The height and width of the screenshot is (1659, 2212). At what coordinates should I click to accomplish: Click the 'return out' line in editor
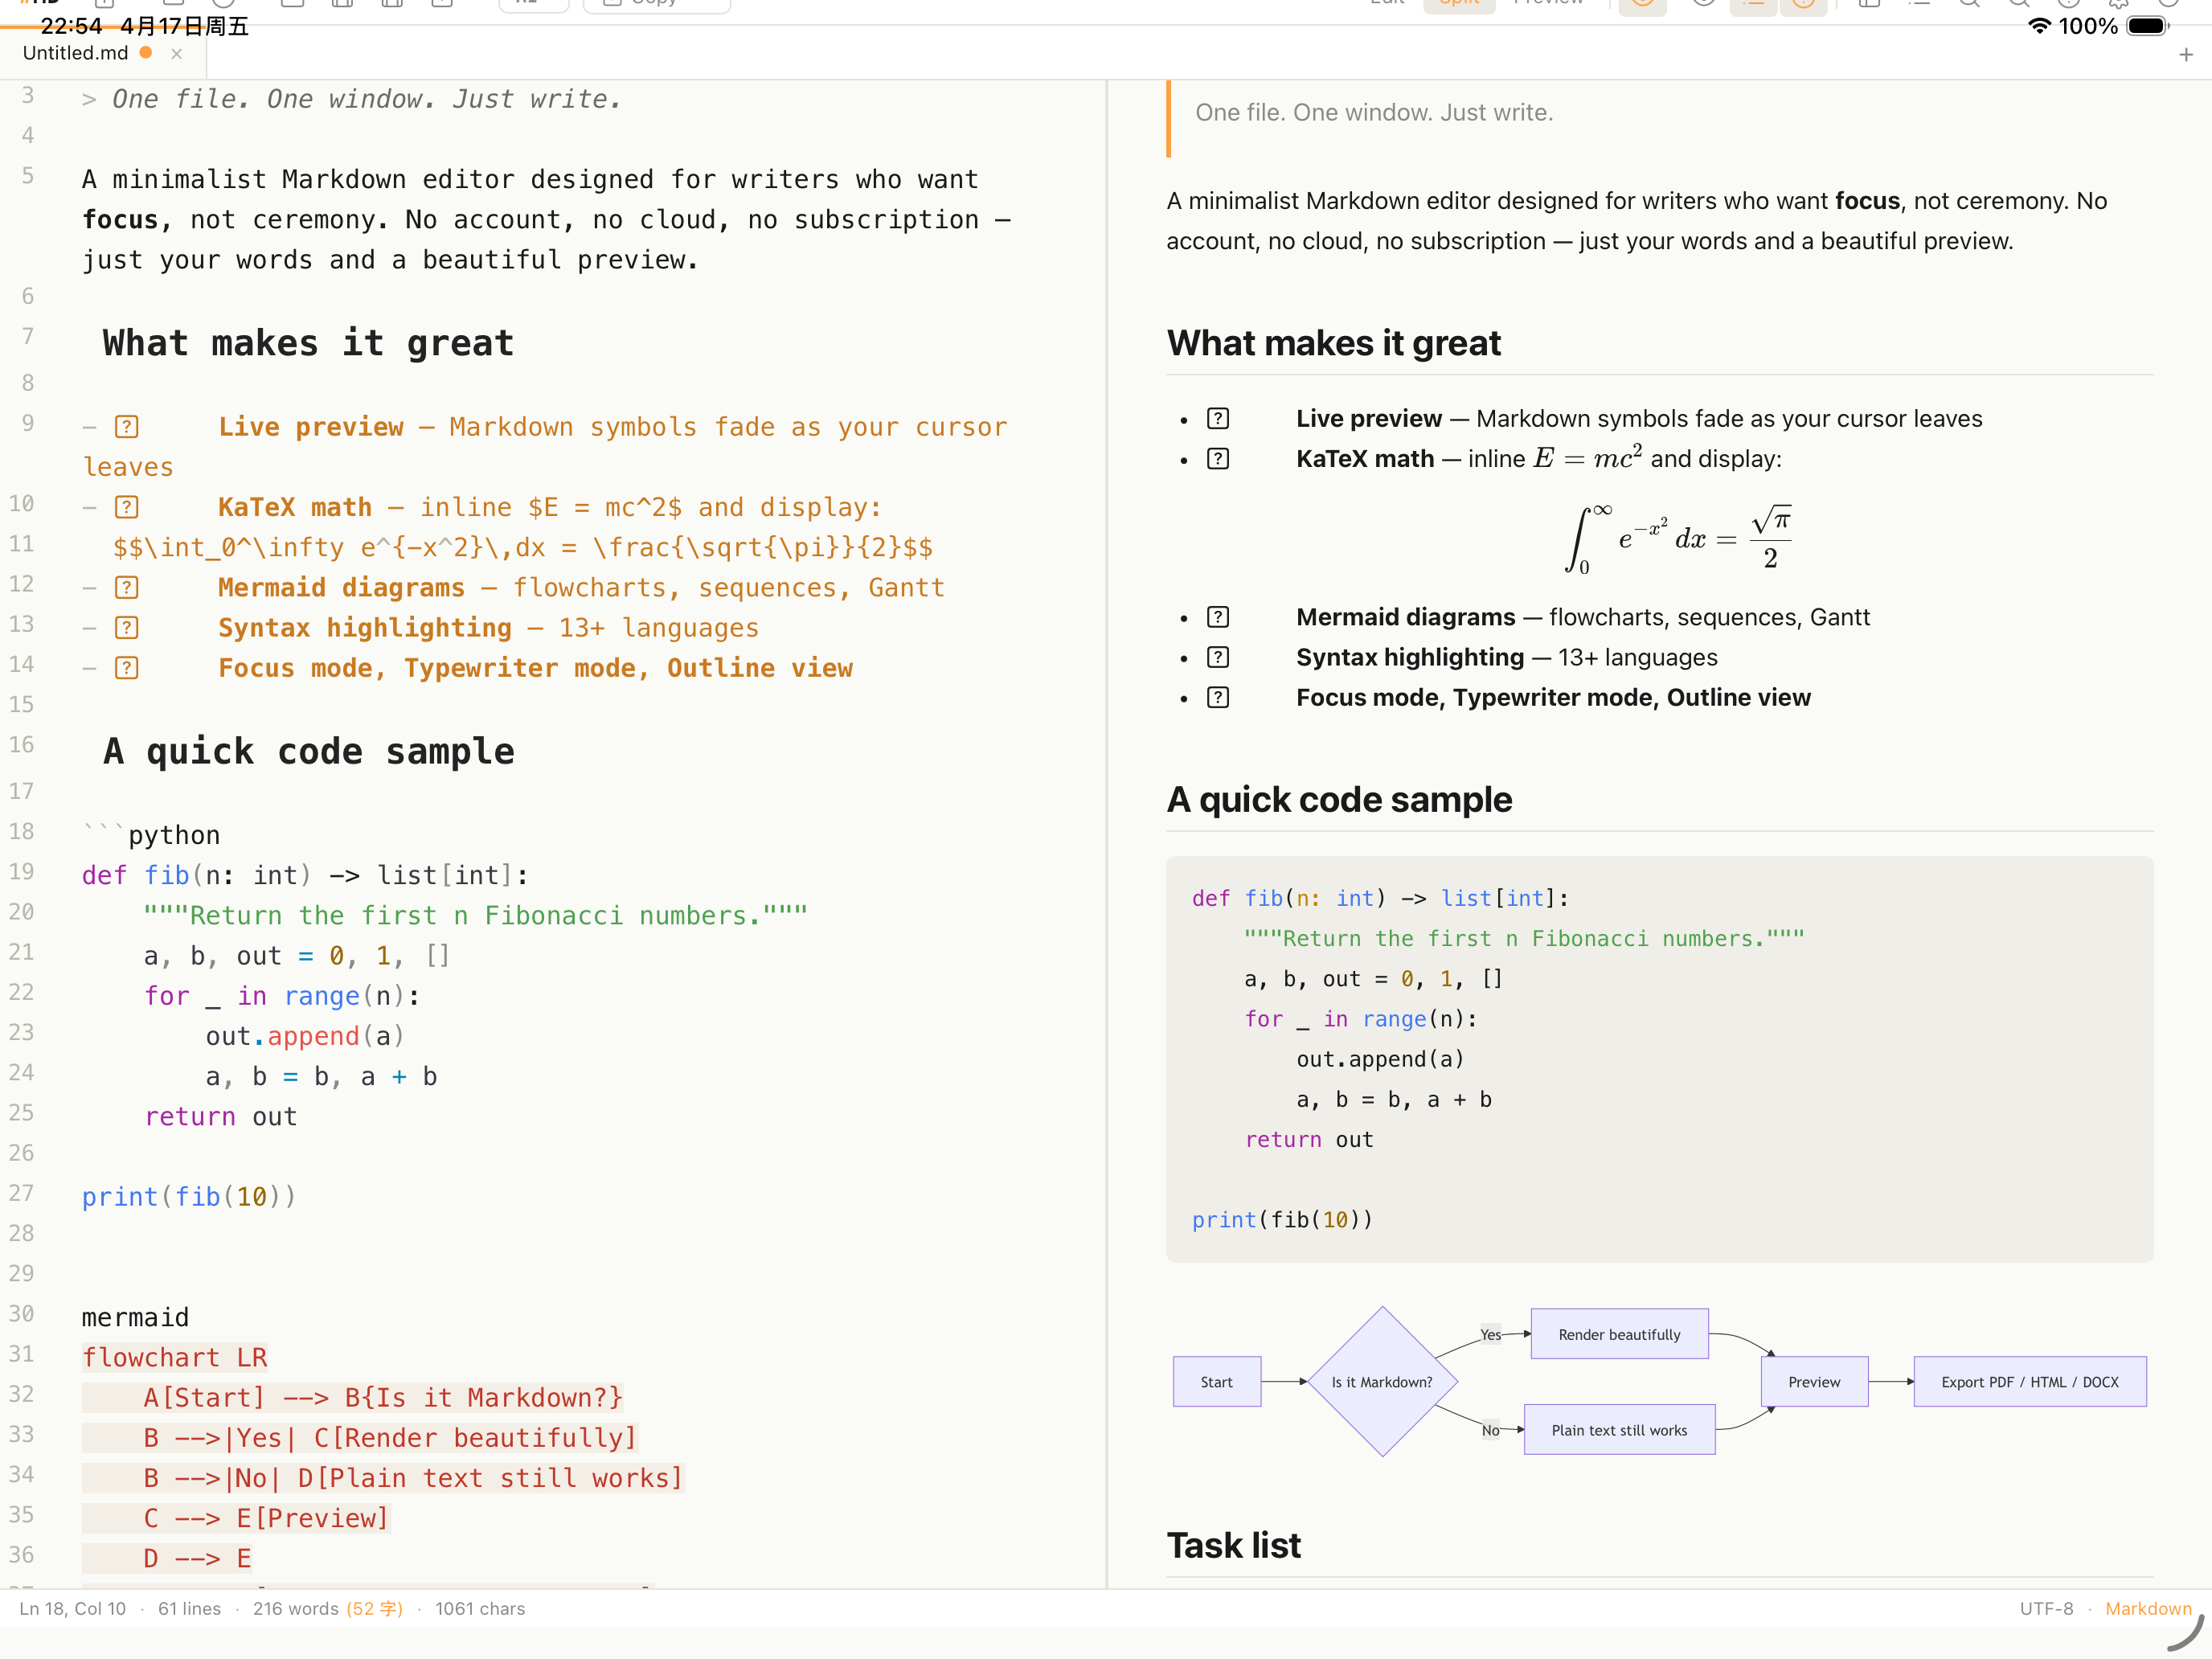pos(221,1116)
